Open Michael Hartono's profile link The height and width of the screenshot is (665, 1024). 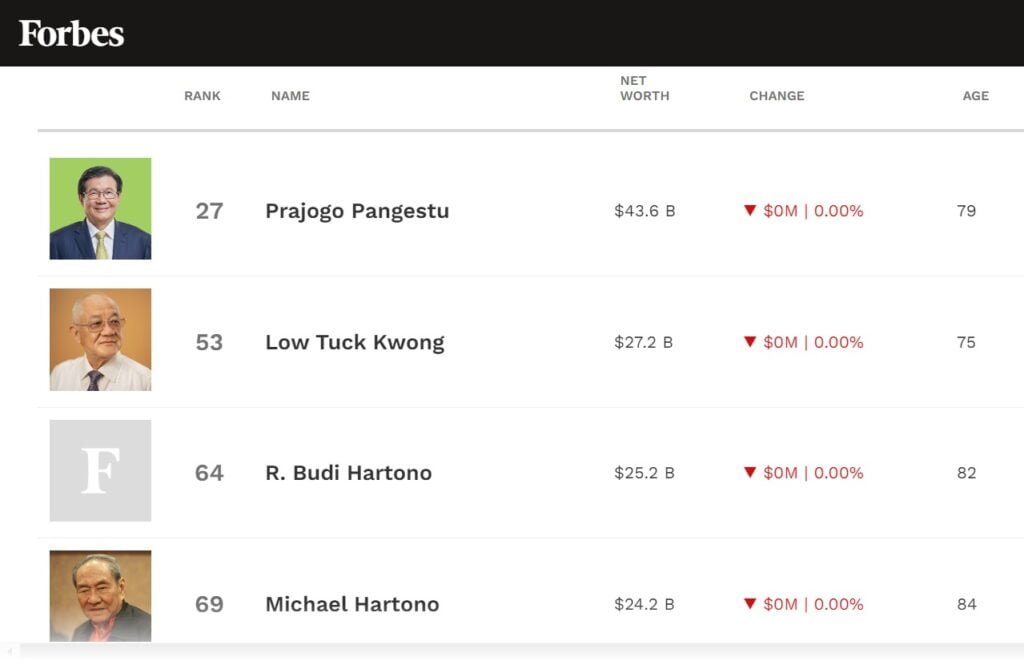[x=352, y=604]
